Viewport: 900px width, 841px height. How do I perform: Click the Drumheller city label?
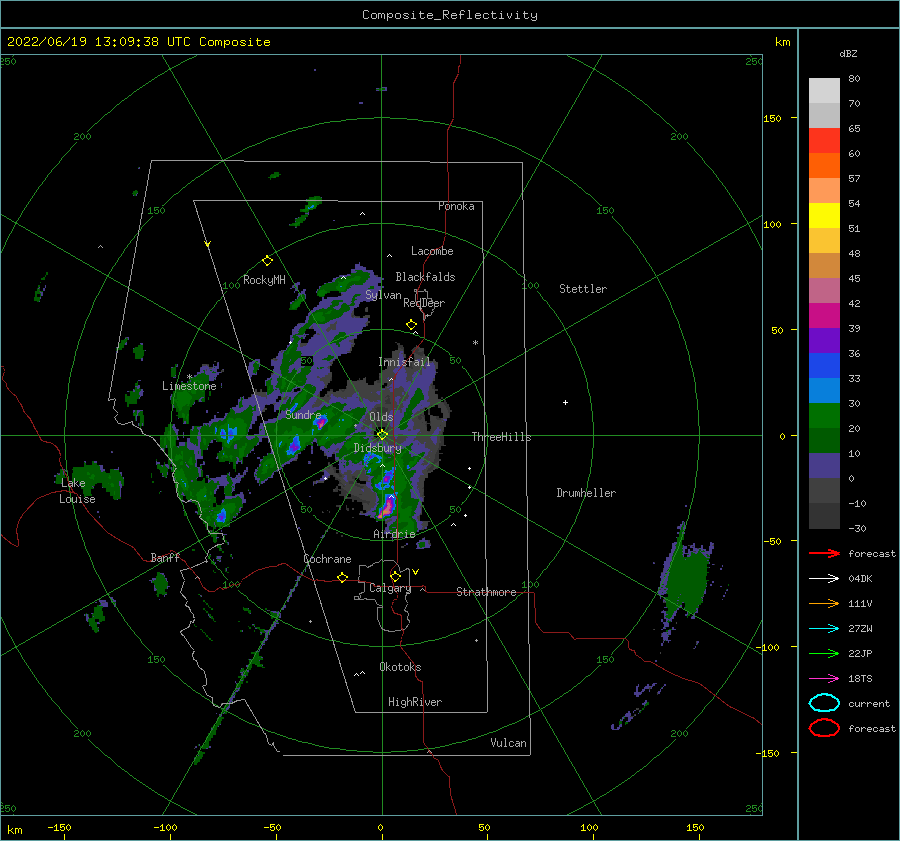tap(586, 493)
